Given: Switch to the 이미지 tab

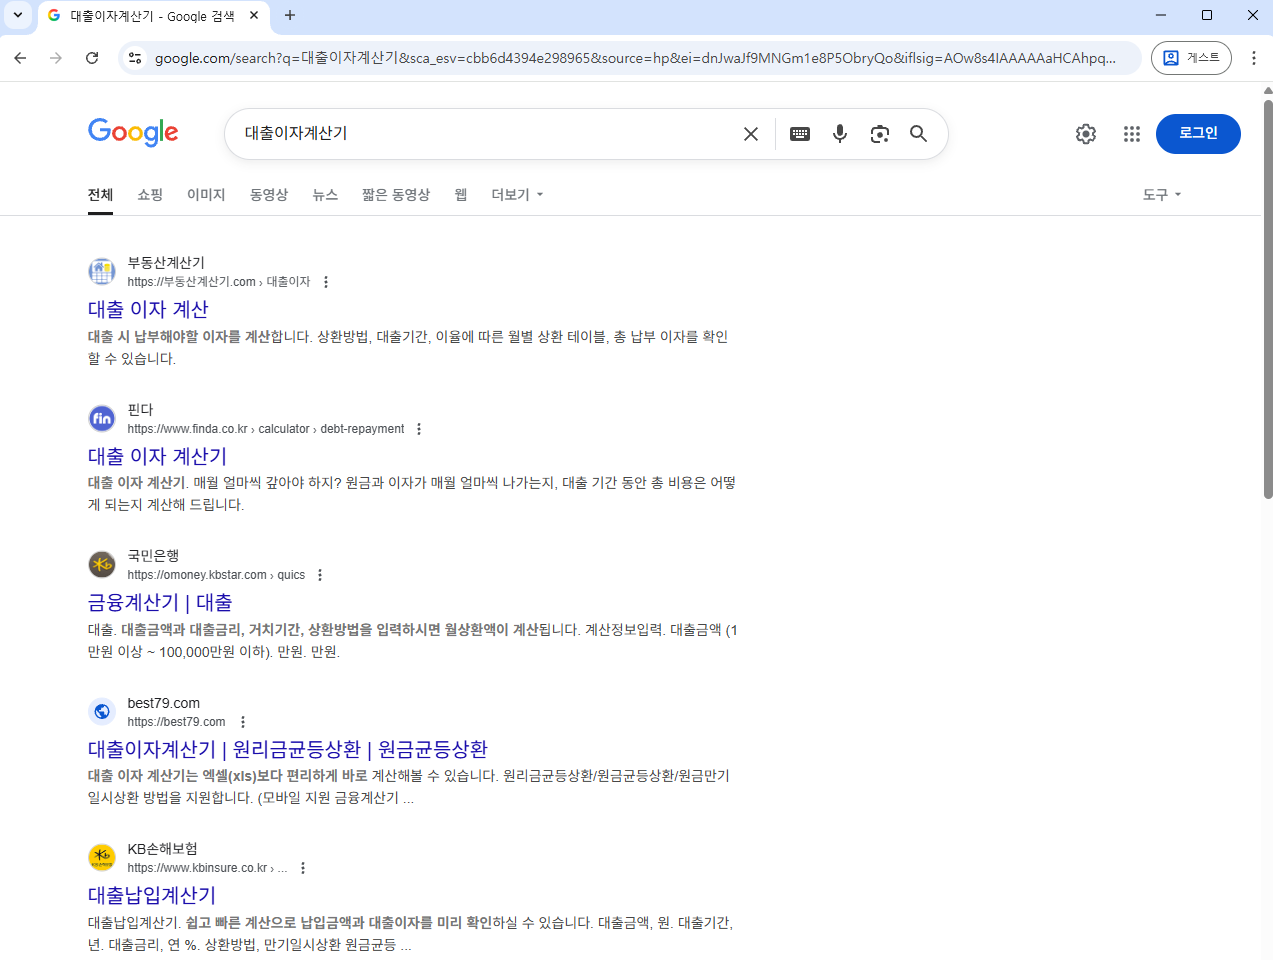Looking at the screenshot, I should click(206, 195).
